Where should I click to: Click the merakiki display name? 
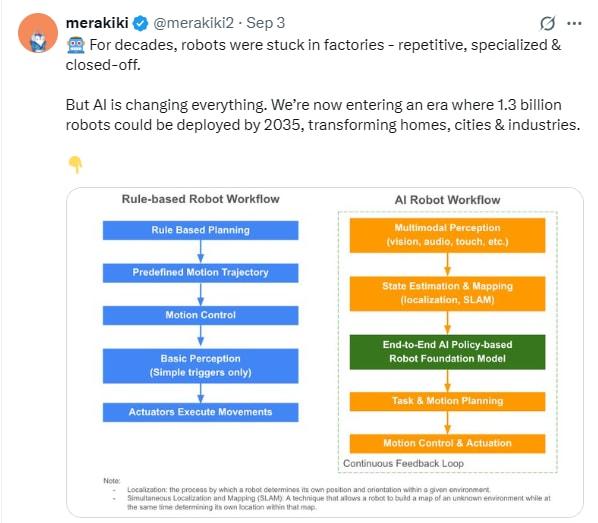pos(97,23)
